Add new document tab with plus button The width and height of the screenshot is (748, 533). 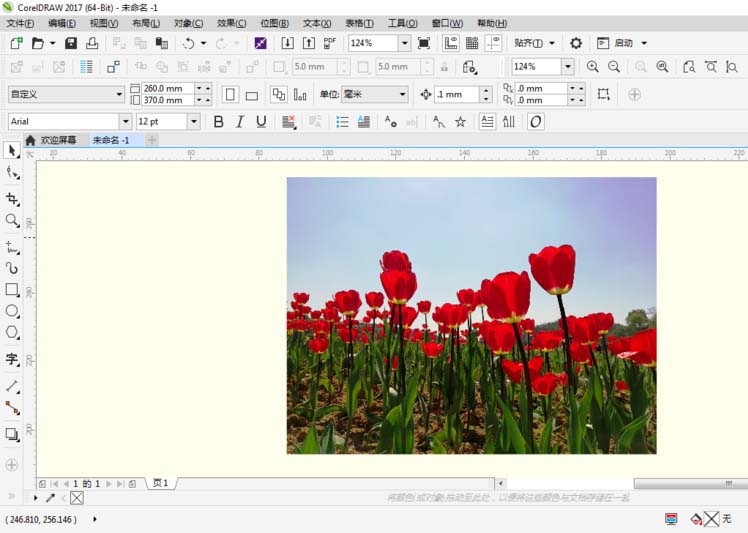(152, 140)
